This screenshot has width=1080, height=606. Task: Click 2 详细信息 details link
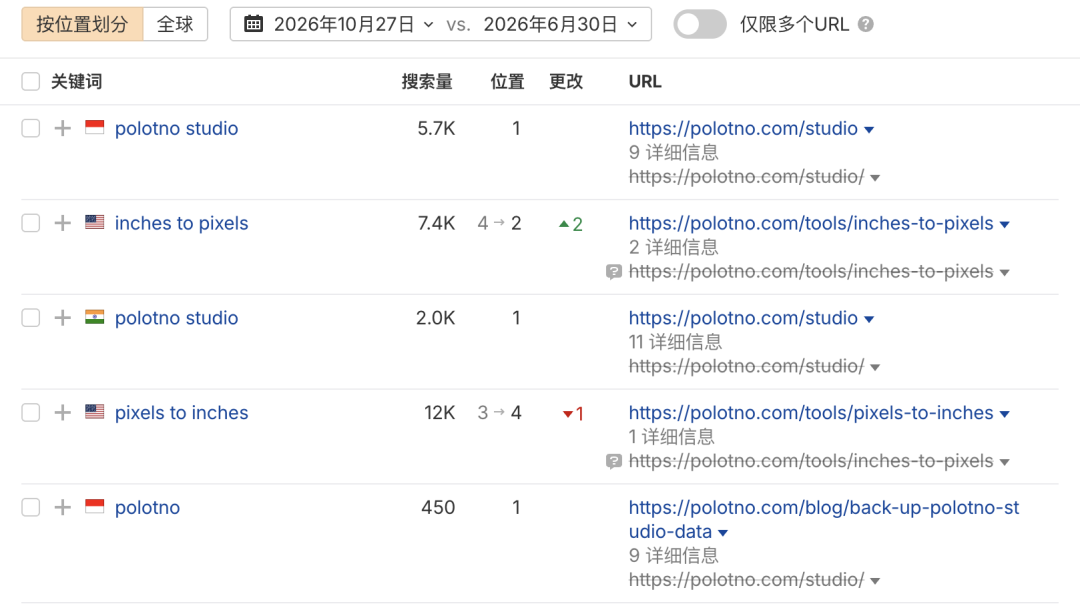click(674, 247)
